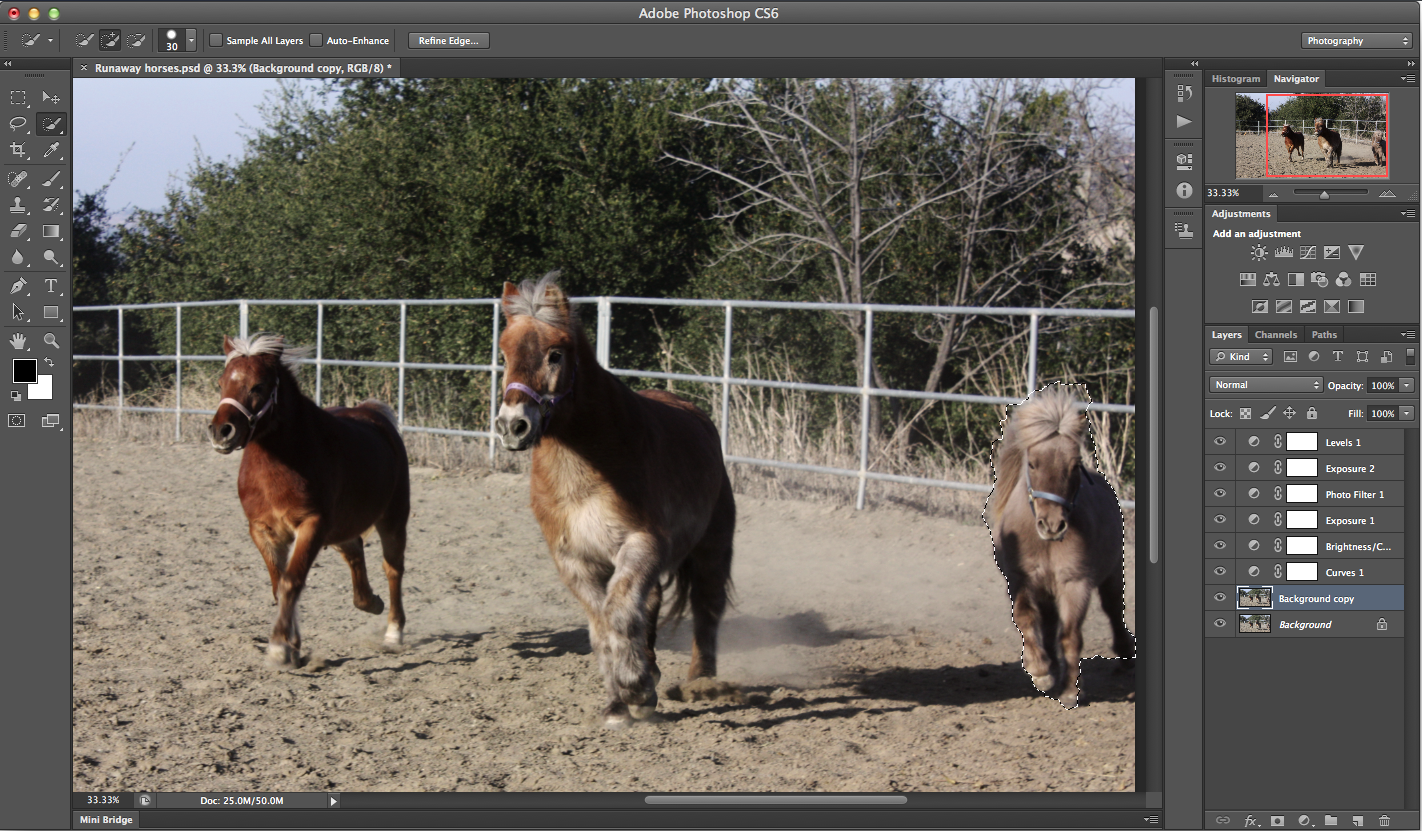Hide the Background copy layer
Image resolution: width=1422 pixels, height=831 pixels.
pos(1219,598)
